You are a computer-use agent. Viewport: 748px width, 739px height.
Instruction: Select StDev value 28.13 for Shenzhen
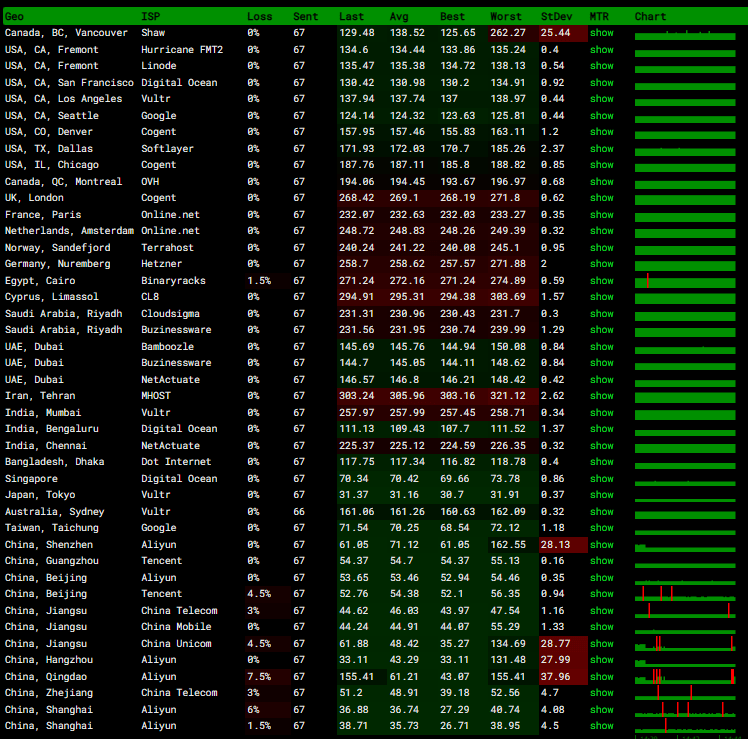(555, 544)
